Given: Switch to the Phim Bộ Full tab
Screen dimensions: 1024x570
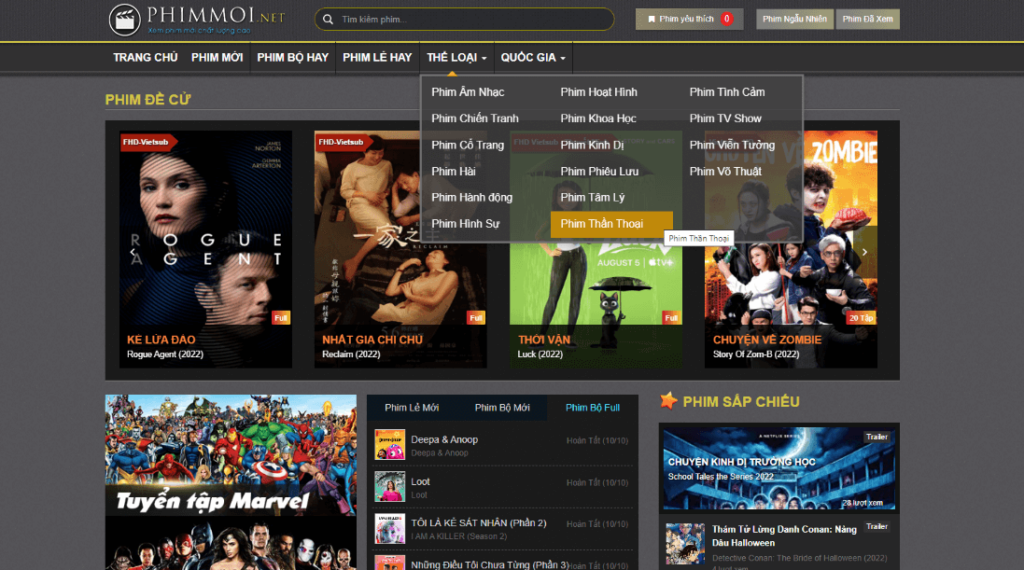Looking at the screenshot, I should (592, 407).
